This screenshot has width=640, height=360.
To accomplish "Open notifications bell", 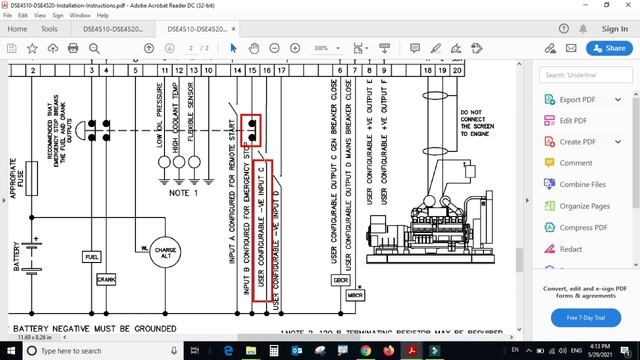I will pos(583,29).
